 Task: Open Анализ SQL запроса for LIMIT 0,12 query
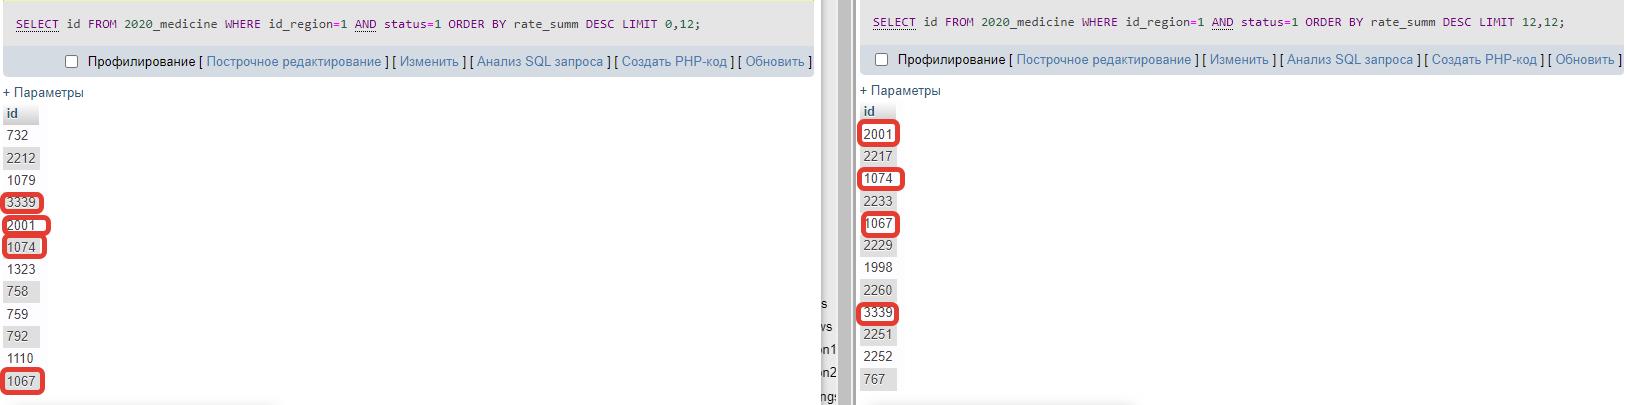pyautogui.click(x=540, y=62)
